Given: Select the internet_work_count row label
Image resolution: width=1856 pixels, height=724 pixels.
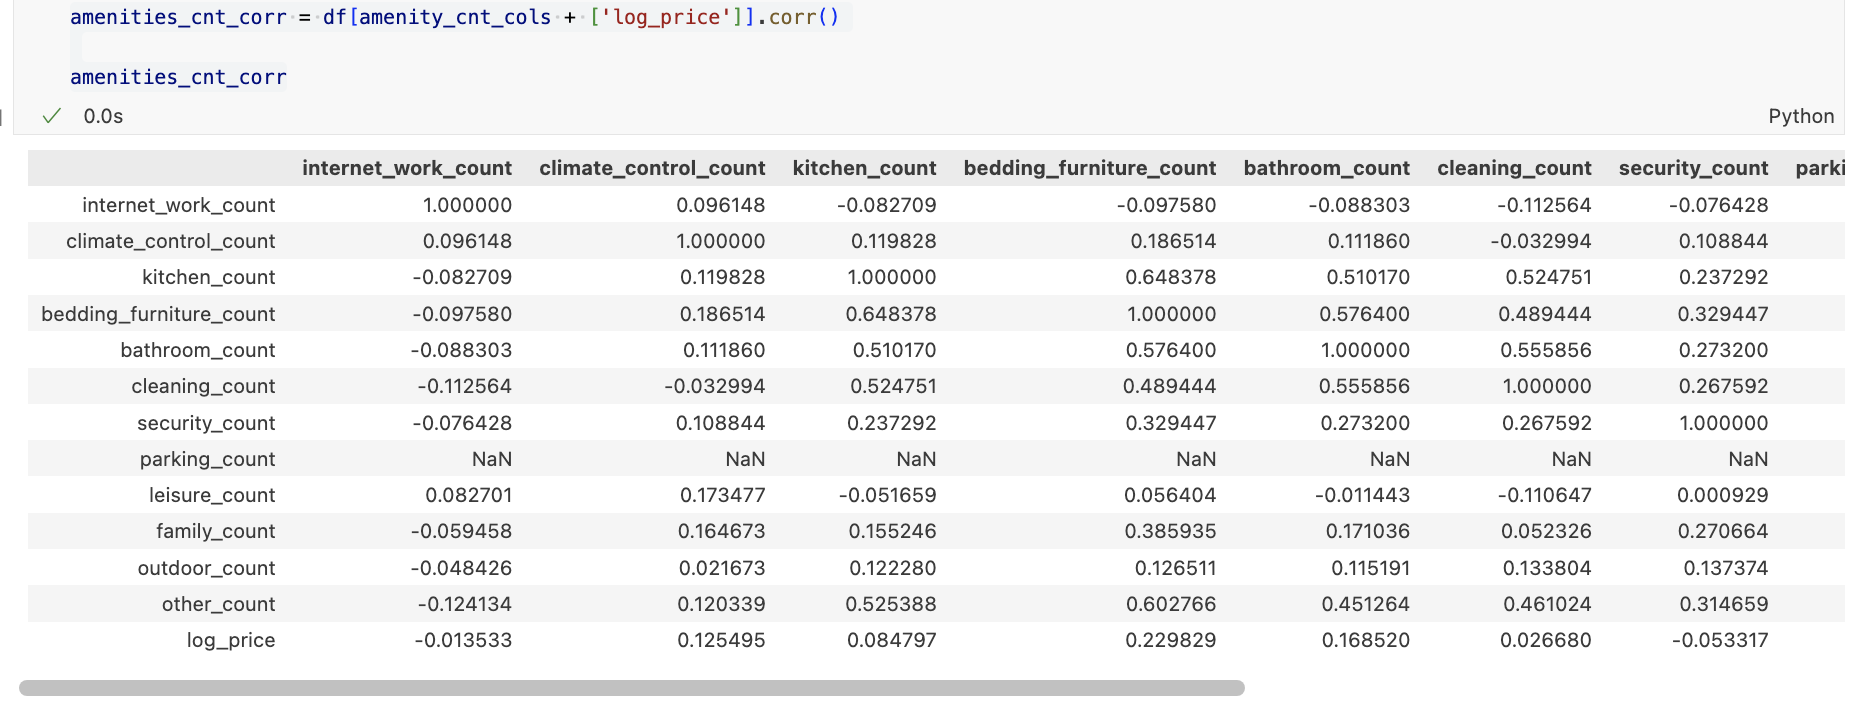Looking at the screenshot, I should tap(178, 205).
